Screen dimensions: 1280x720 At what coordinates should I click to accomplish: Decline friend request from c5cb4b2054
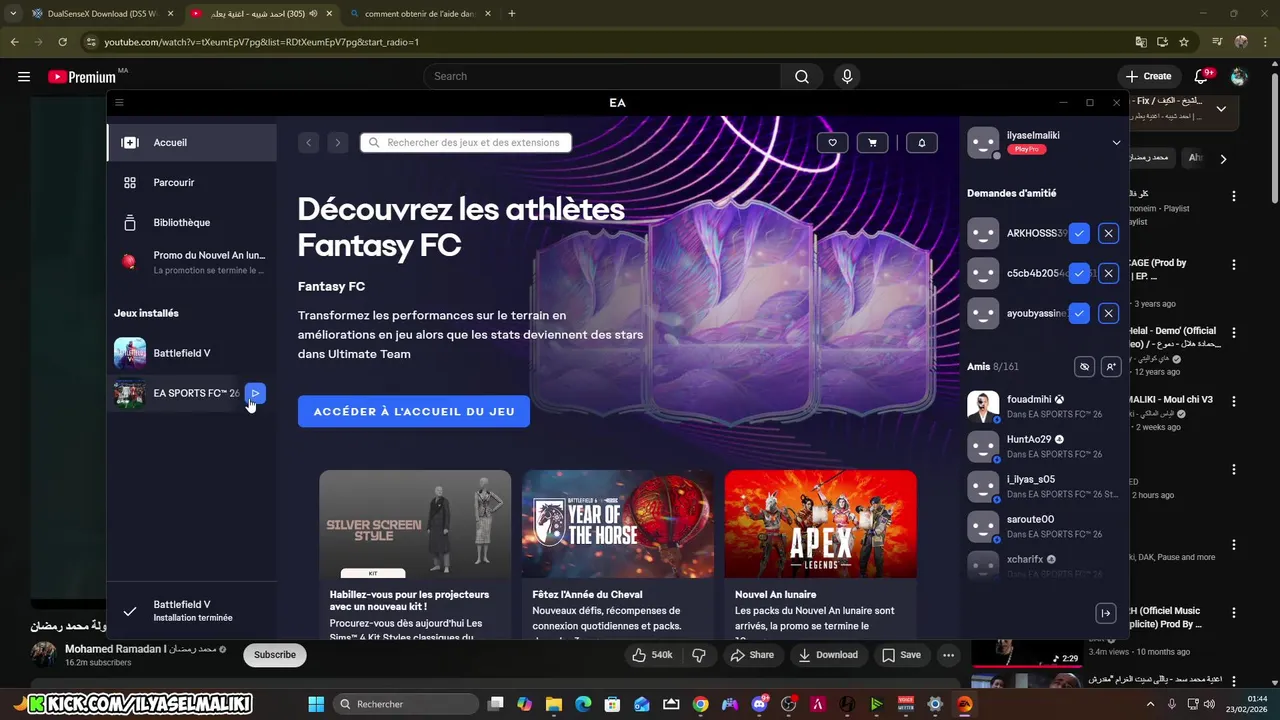1108,273
